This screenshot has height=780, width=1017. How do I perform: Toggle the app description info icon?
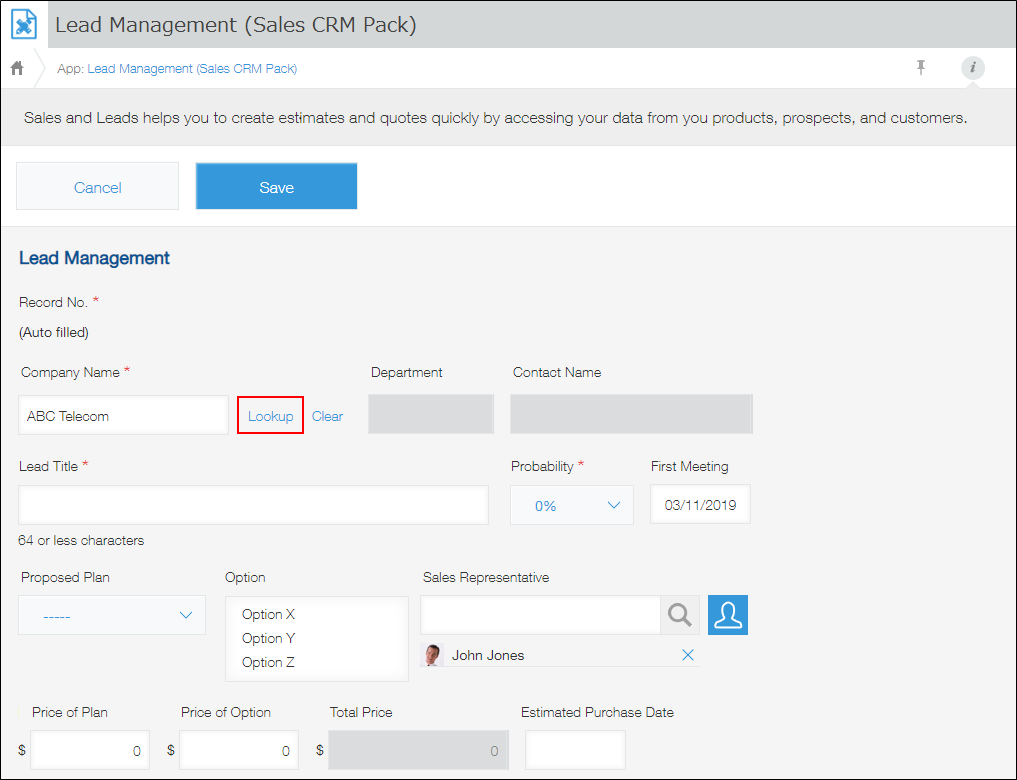[x=972, y=67]
